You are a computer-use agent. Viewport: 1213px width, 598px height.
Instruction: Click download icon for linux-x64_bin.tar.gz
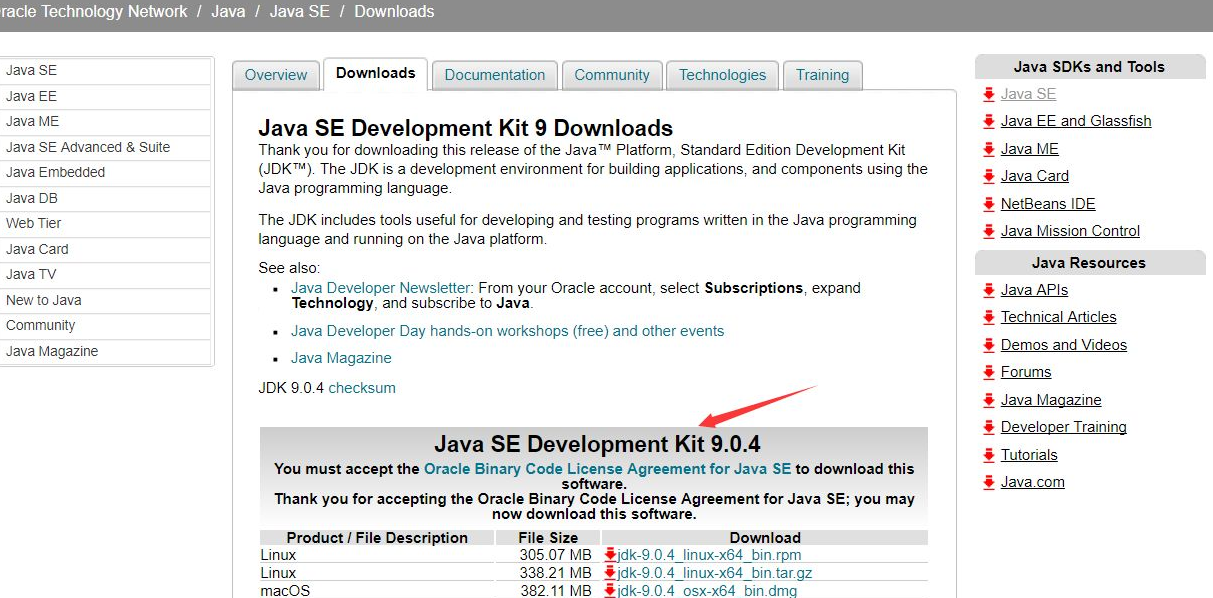[x=610, y=573]
